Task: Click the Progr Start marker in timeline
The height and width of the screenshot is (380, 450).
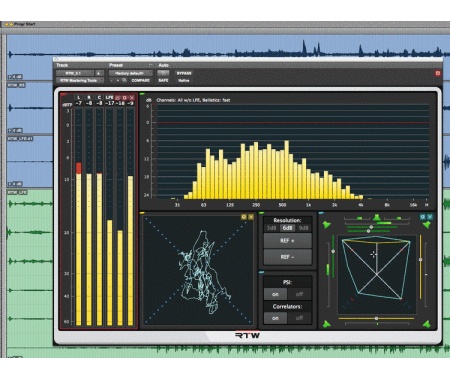Action: pos(20,24)
